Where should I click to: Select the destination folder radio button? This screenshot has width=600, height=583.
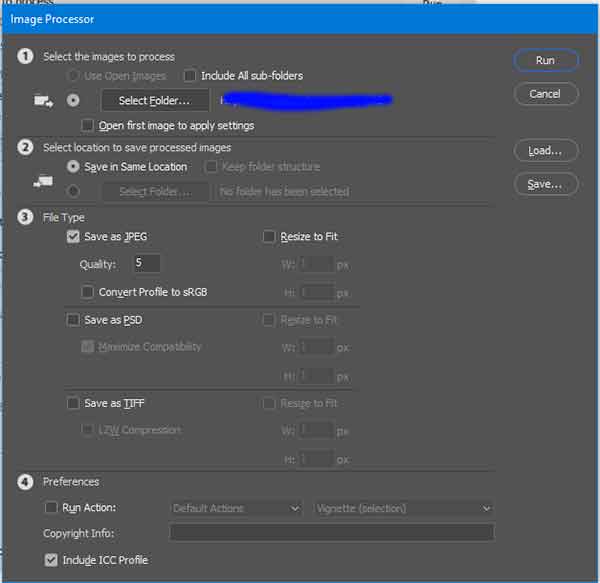pyautogui.click(x=73, y=191)
